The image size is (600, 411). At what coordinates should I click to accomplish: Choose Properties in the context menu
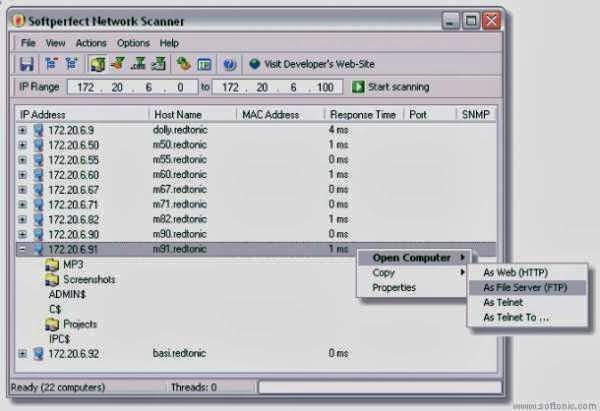pos(412,287)
